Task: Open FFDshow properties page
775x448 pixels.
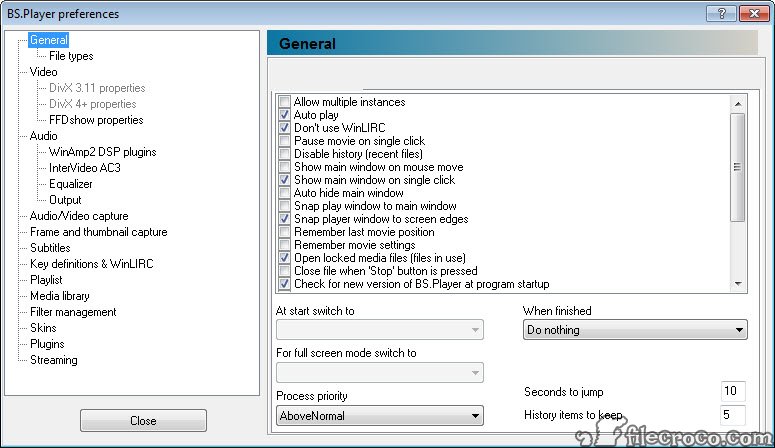Action: (x=96, y=120)
